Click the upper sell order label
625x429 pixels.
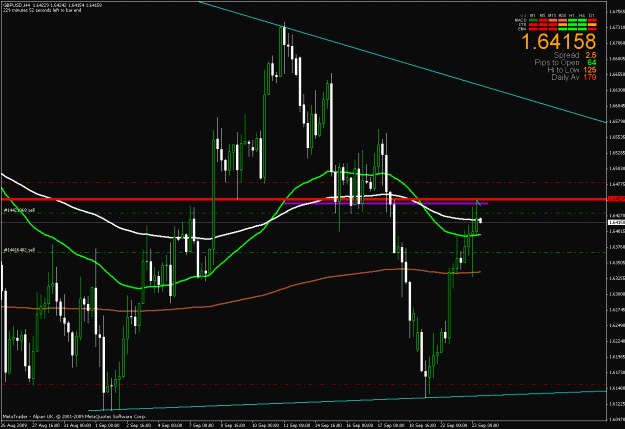tap(19, 210)
